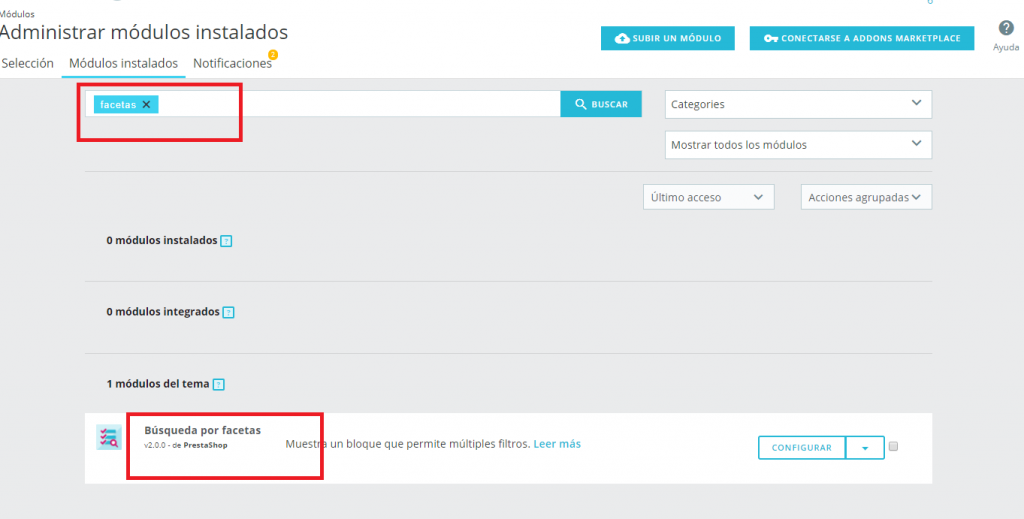This screenshot has height=519, width=1024.
Task: Select the 'Módulos instalados' tab
Action: (x=123, y=63)
